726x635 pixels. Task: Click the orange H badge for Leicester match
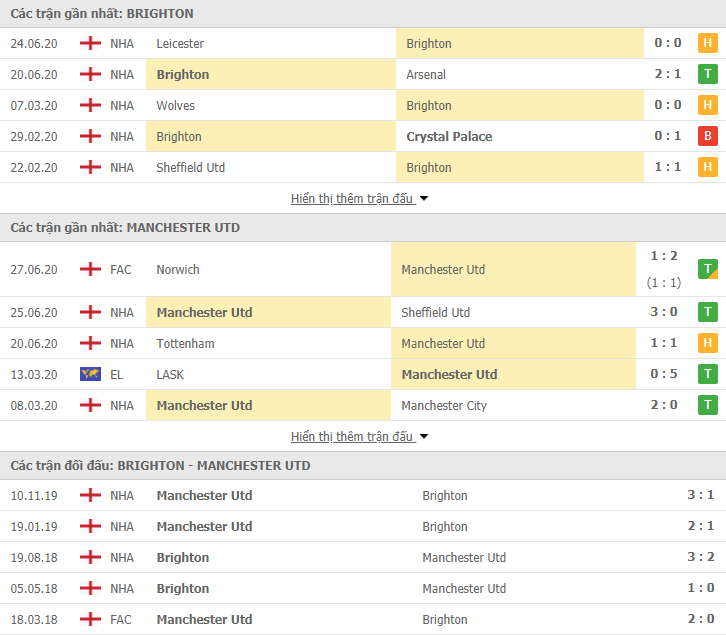[707, 43]
